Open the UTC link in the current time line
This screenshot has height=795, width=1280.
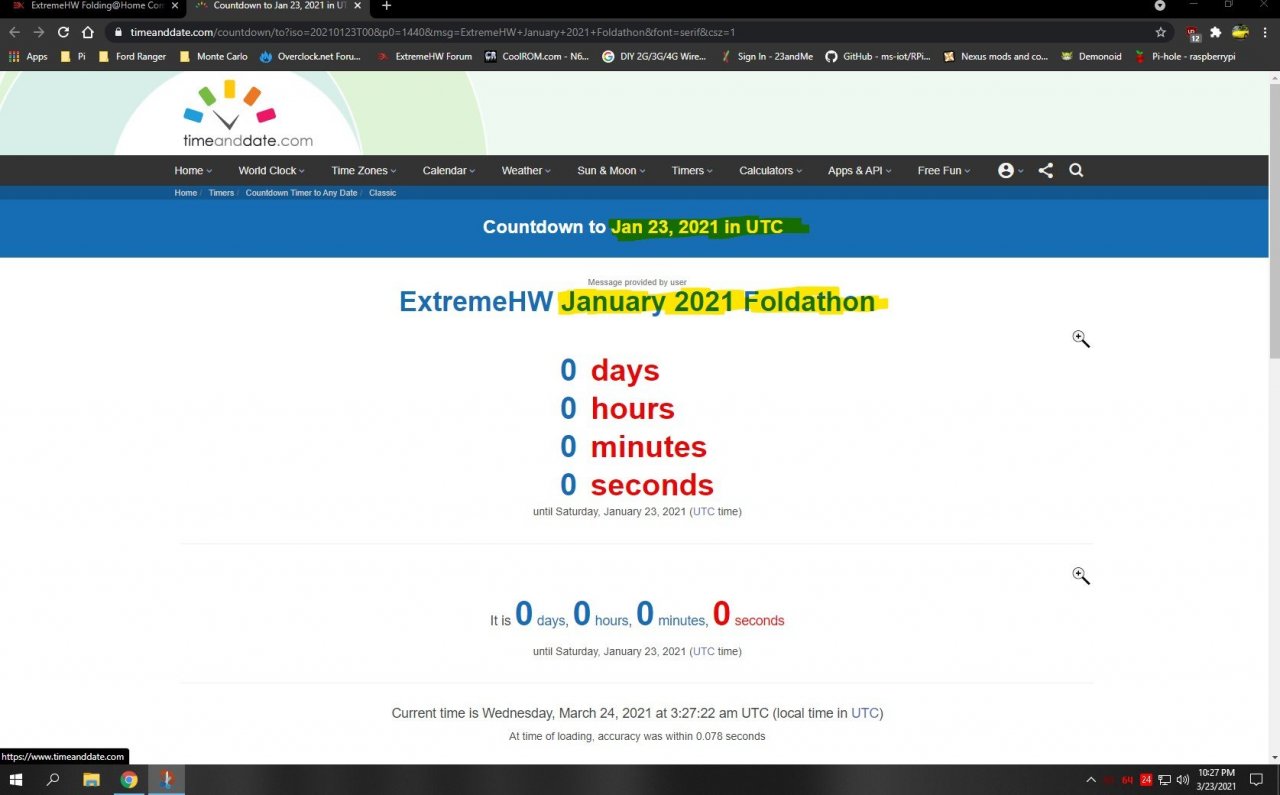point(864,713)
